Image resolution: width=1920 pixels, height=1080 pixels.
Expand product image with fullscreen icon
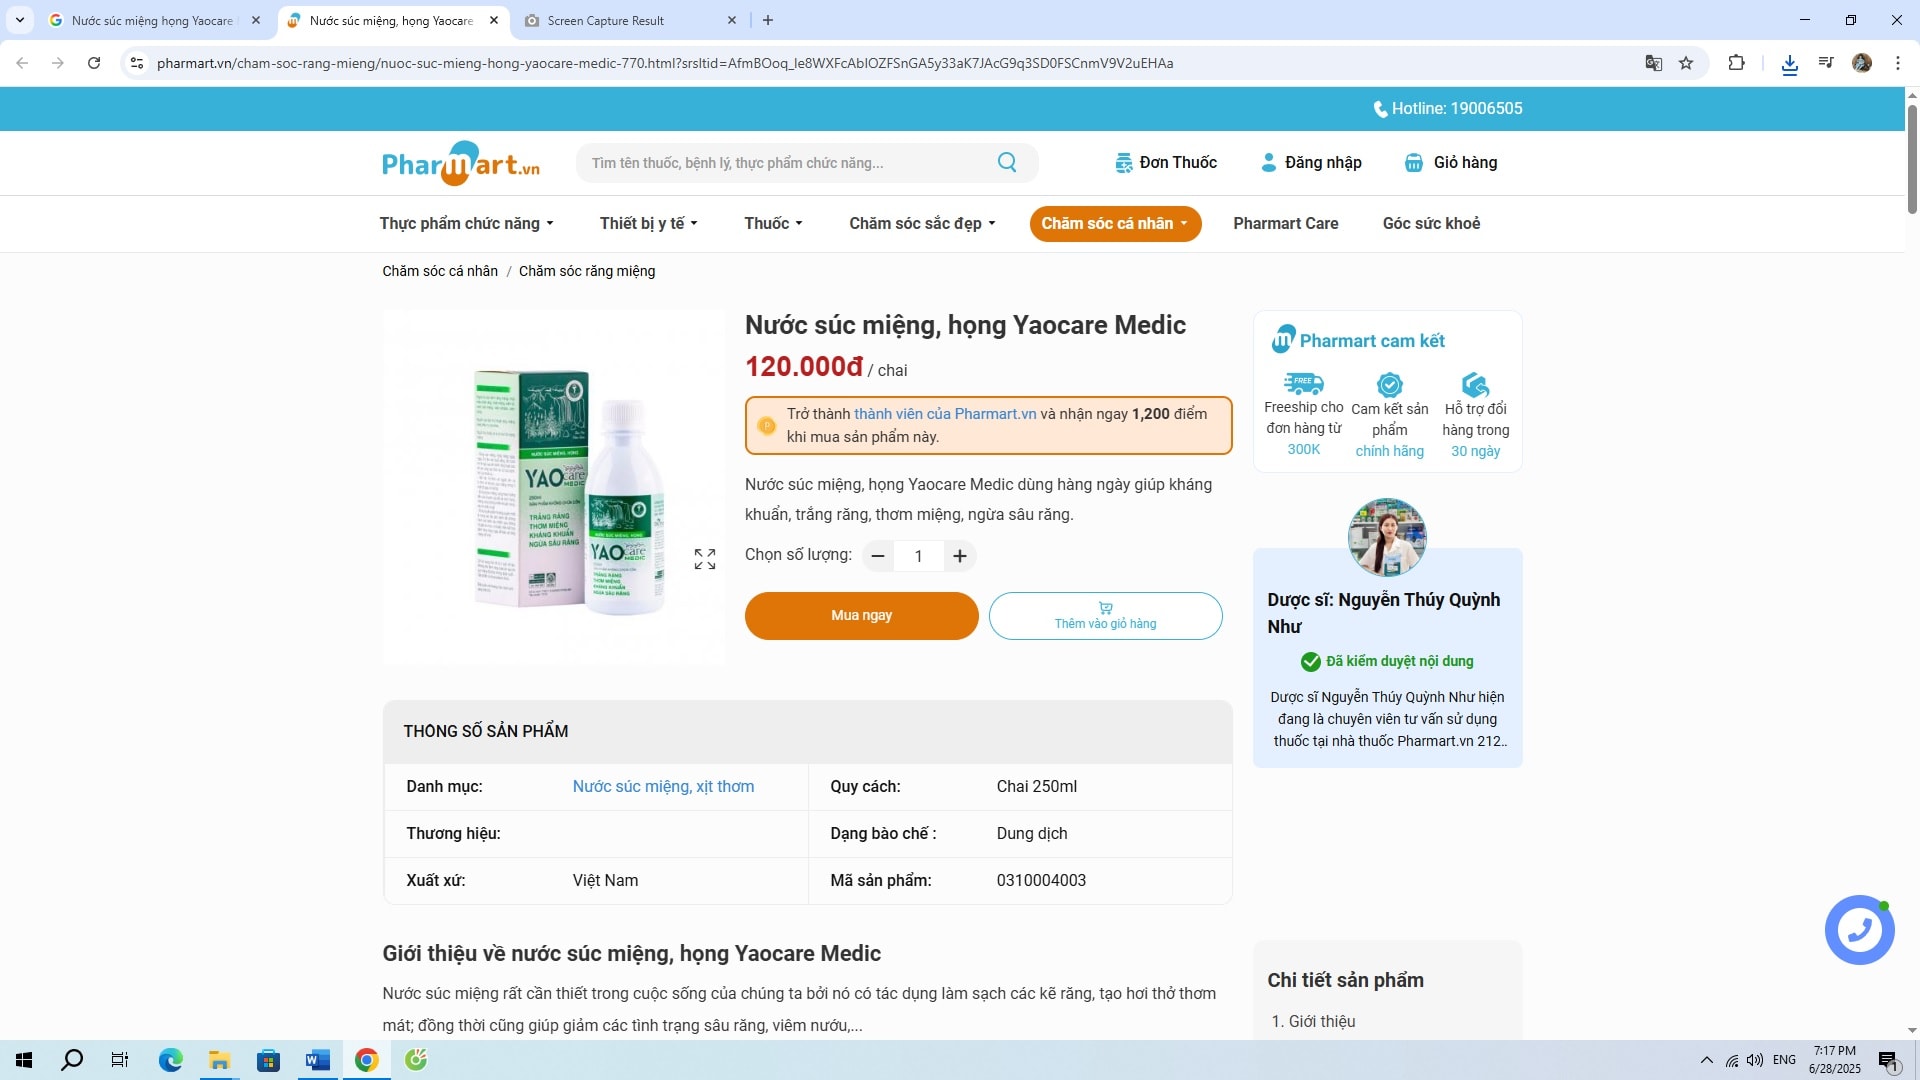(705, 559)
